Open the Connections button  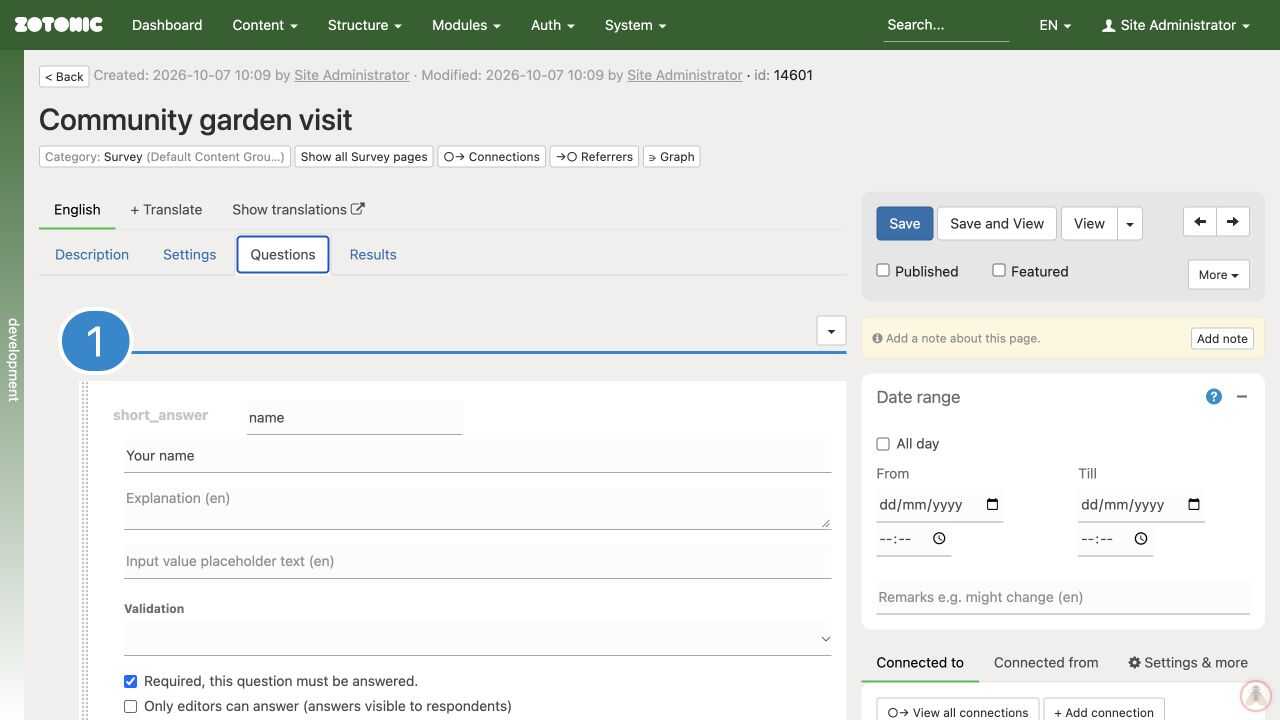pyautogui.click(x=492, y=156)
